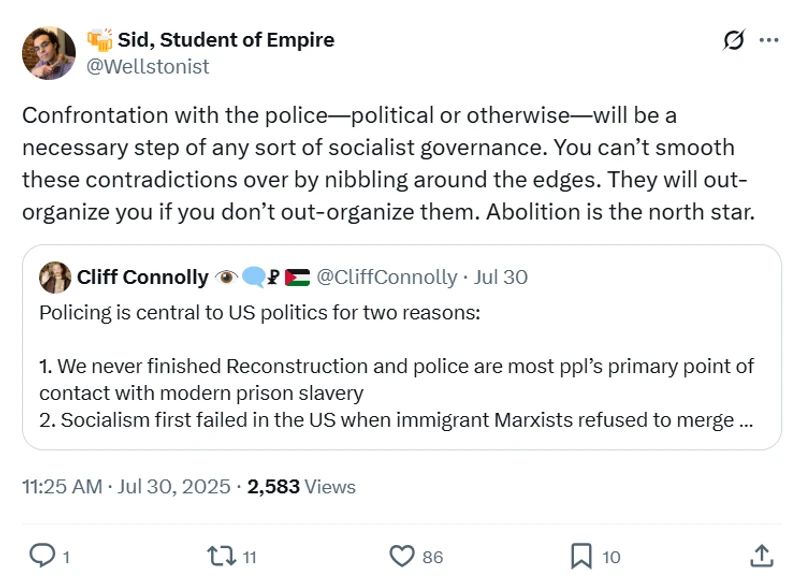Image resolution: width=800 pixels, height=582 pixels.
Task: Expand the truncated quoted tweet text
Action: pos(744,420)
